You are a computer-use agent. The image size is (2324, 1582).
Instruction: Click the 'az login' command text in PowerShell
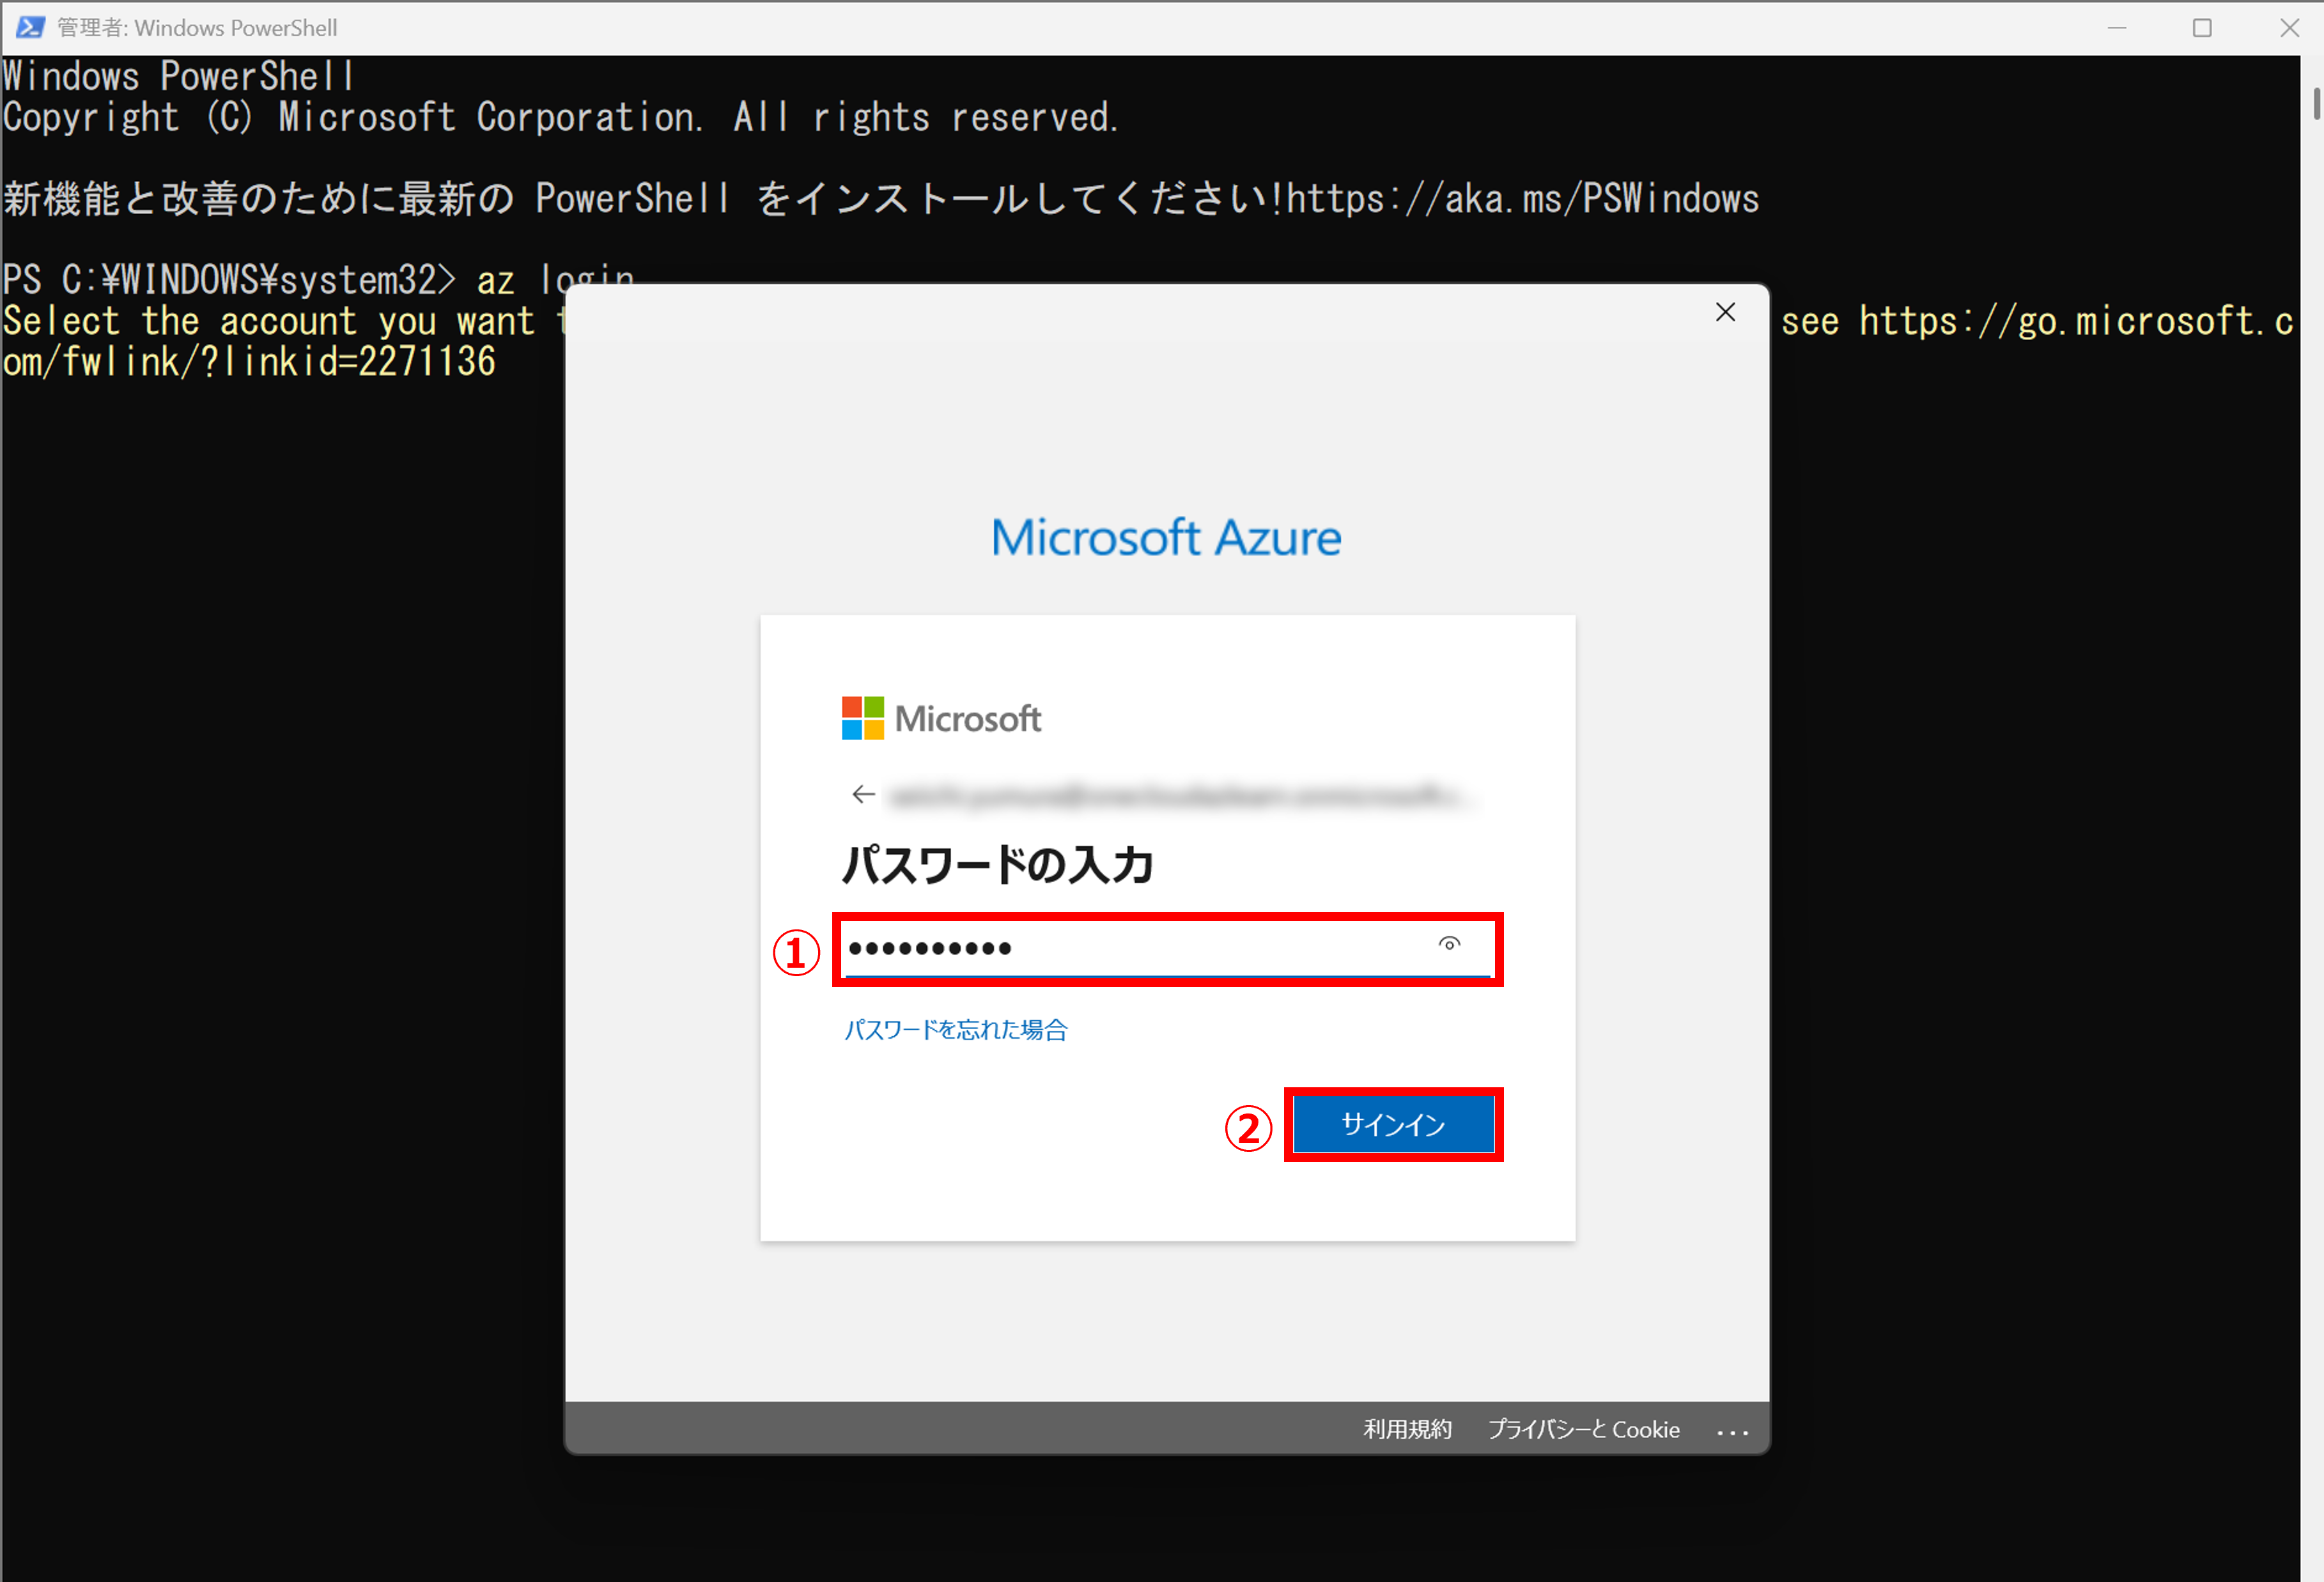point(555,280)
